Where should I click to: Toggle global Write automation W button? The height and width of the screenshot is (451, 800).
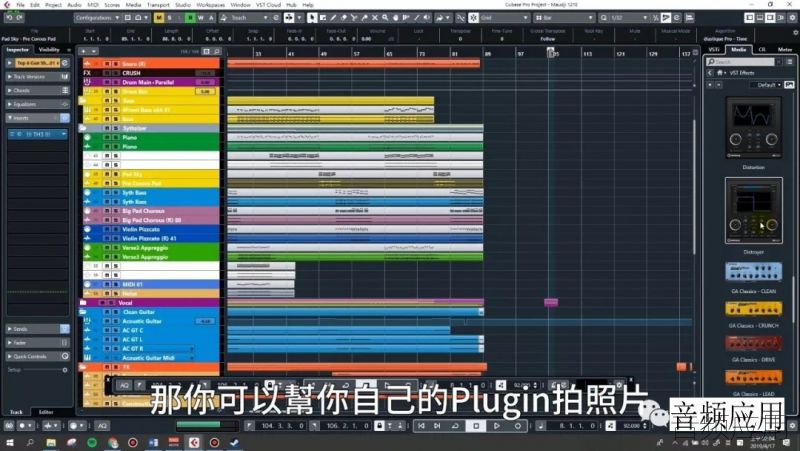point(201,17)
